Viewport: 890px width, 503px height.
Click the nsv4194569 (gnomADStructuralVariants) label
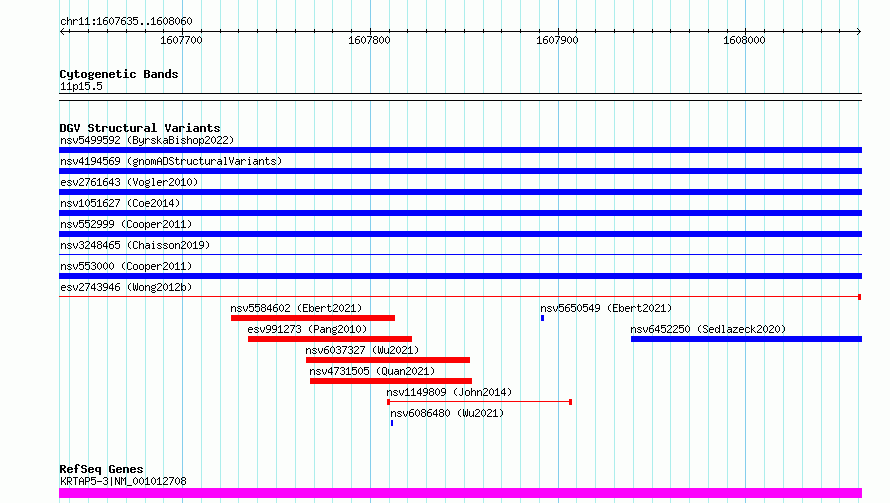coord(171,161)
